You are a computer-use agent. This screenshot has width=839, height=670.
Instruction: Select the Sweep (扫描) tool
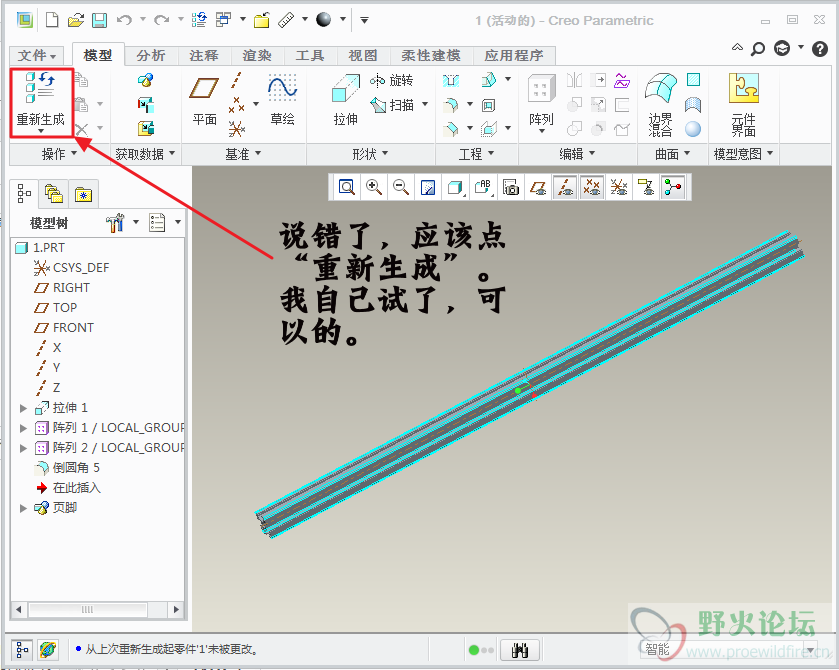[x=392, y=105]
